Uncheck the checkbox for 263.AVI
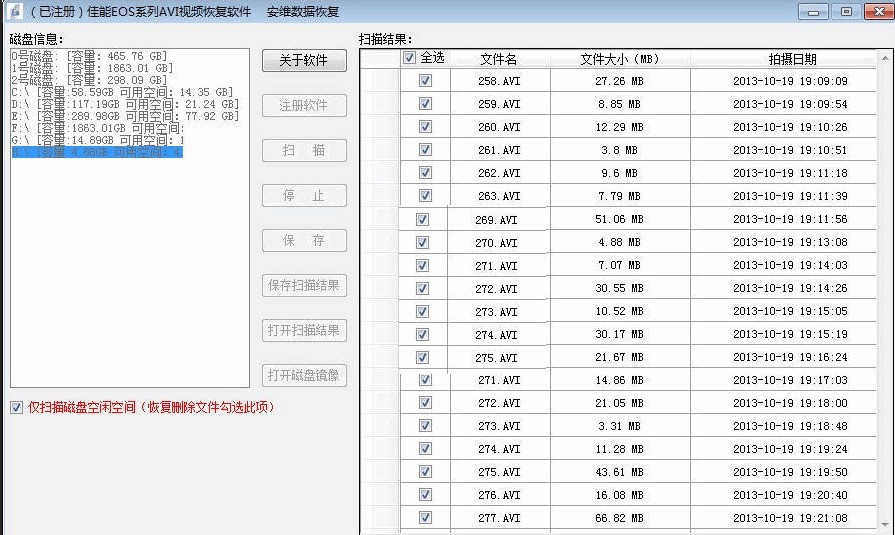 coord(425,195)
